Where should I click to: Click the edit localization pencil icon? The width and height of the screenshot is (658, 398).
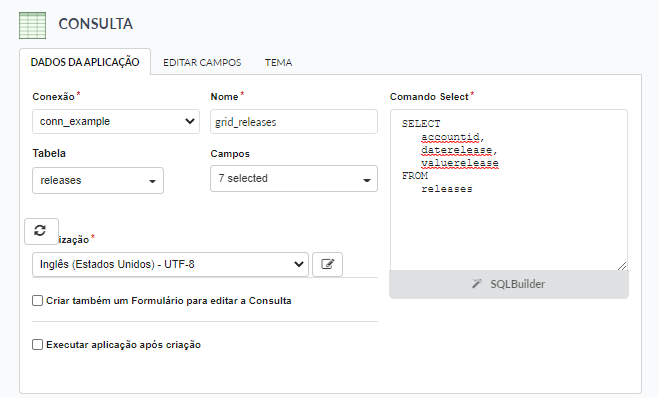point(327,264)
